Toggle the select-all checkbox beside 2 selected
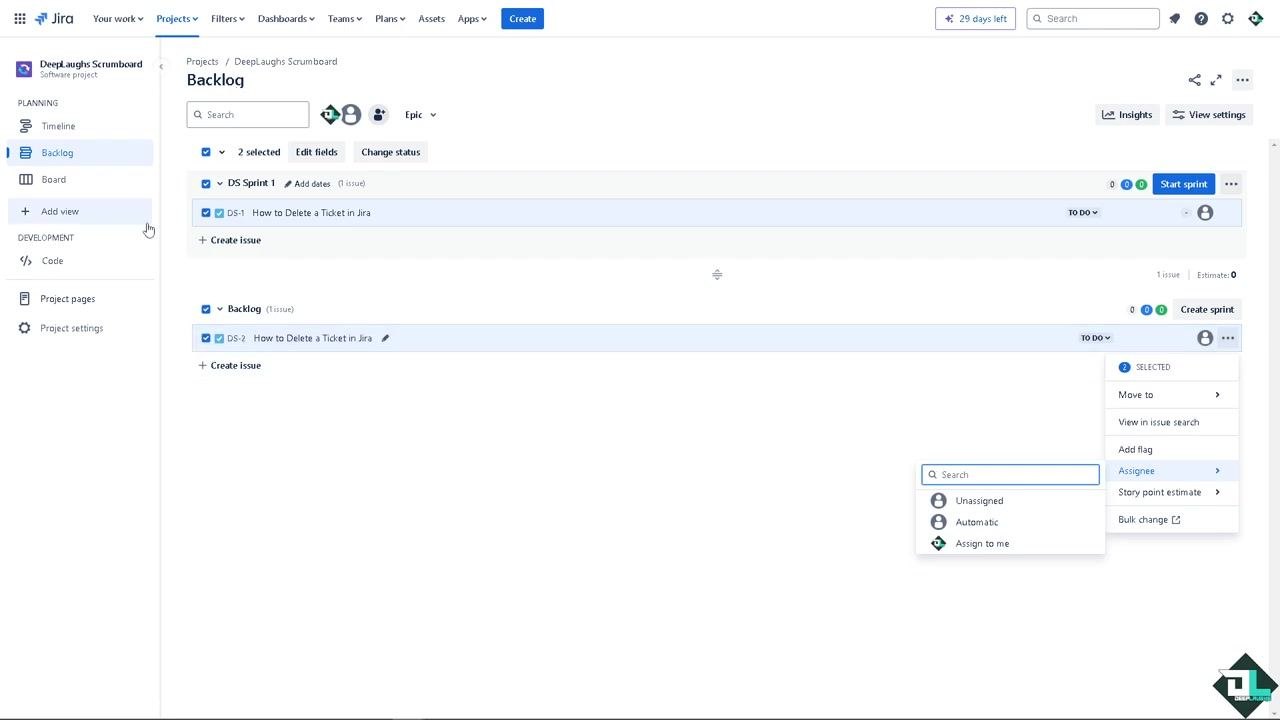 (x=206, y=152)
